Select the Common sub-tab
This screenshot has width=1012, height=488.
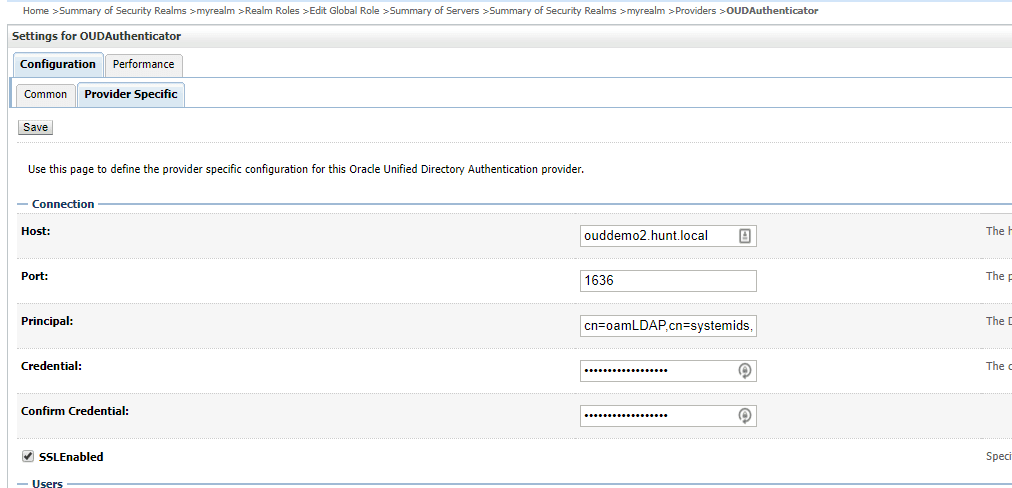[46, 95]
